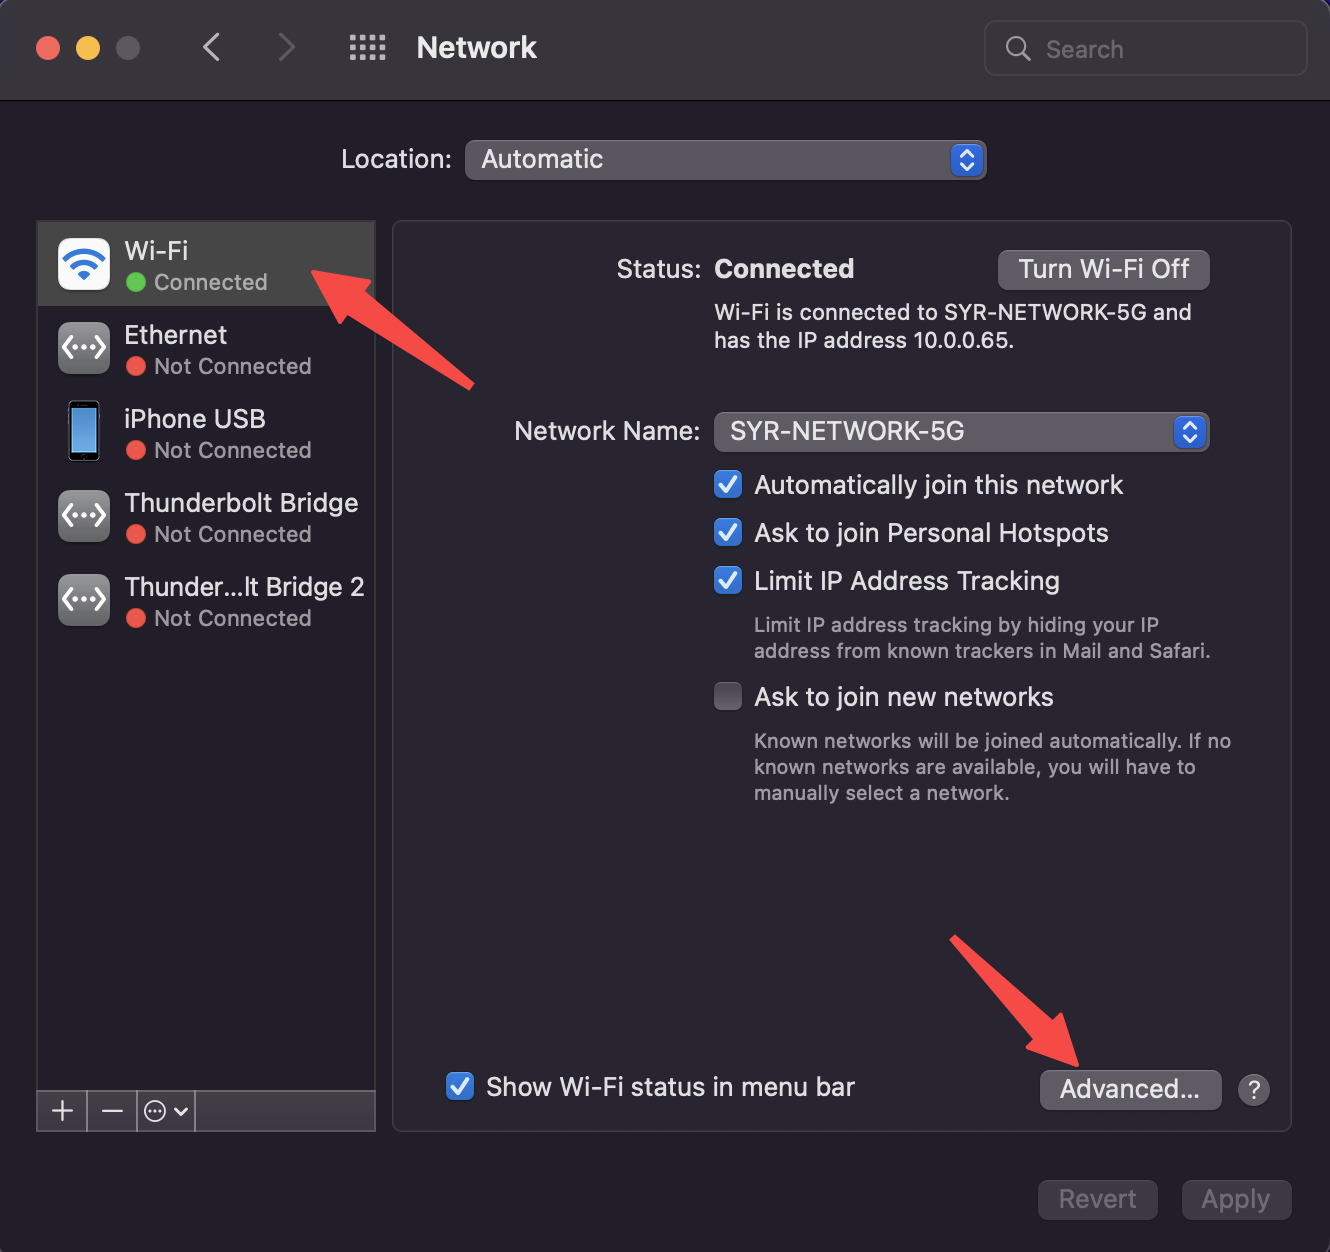Click the Search field
1330x1252 pixels.
[1160, 49]
